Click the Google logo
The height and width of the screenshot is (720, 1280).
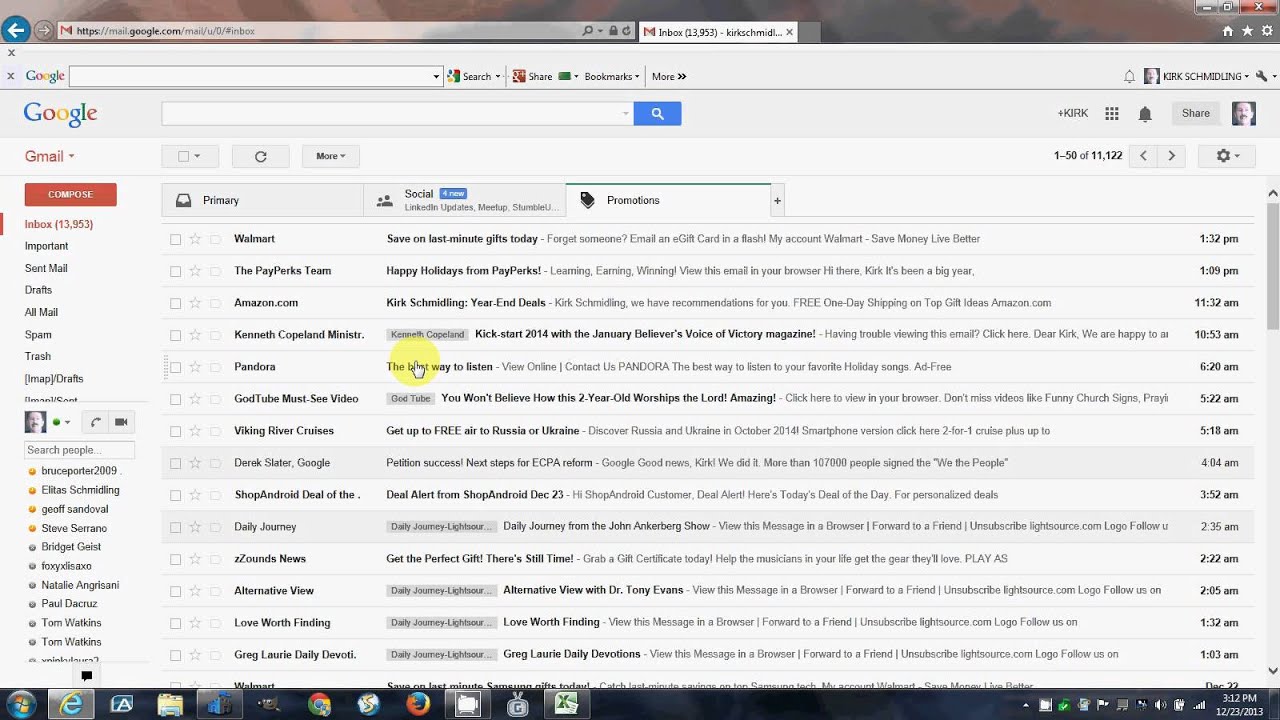(60, 114)
